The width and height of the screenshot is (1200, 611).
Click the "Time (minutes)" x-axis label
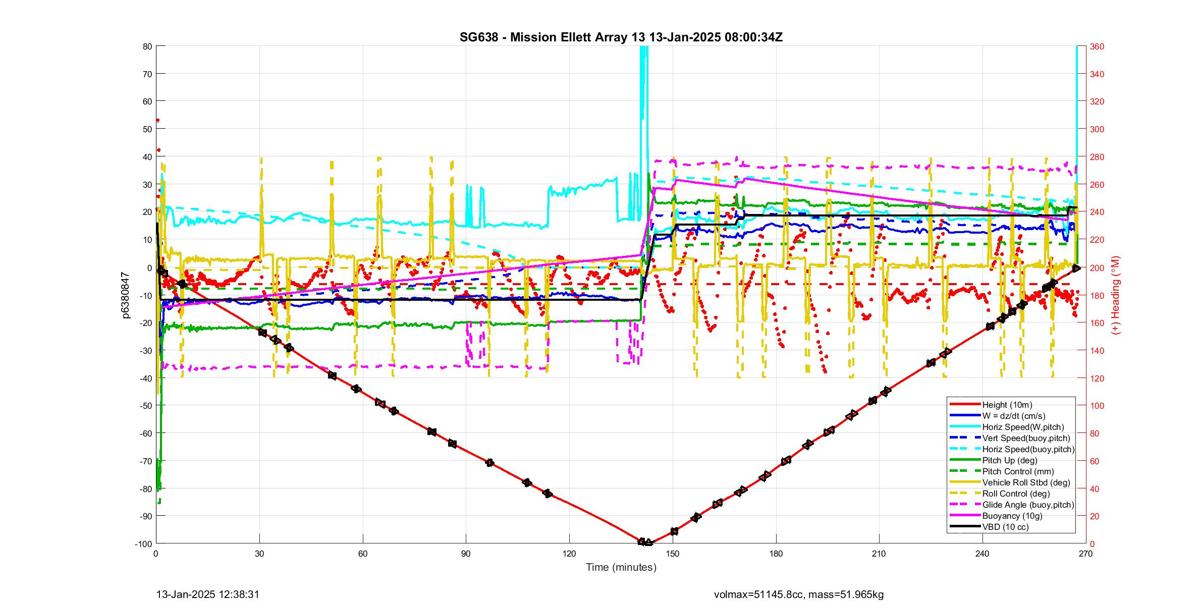tap(620, 567)
